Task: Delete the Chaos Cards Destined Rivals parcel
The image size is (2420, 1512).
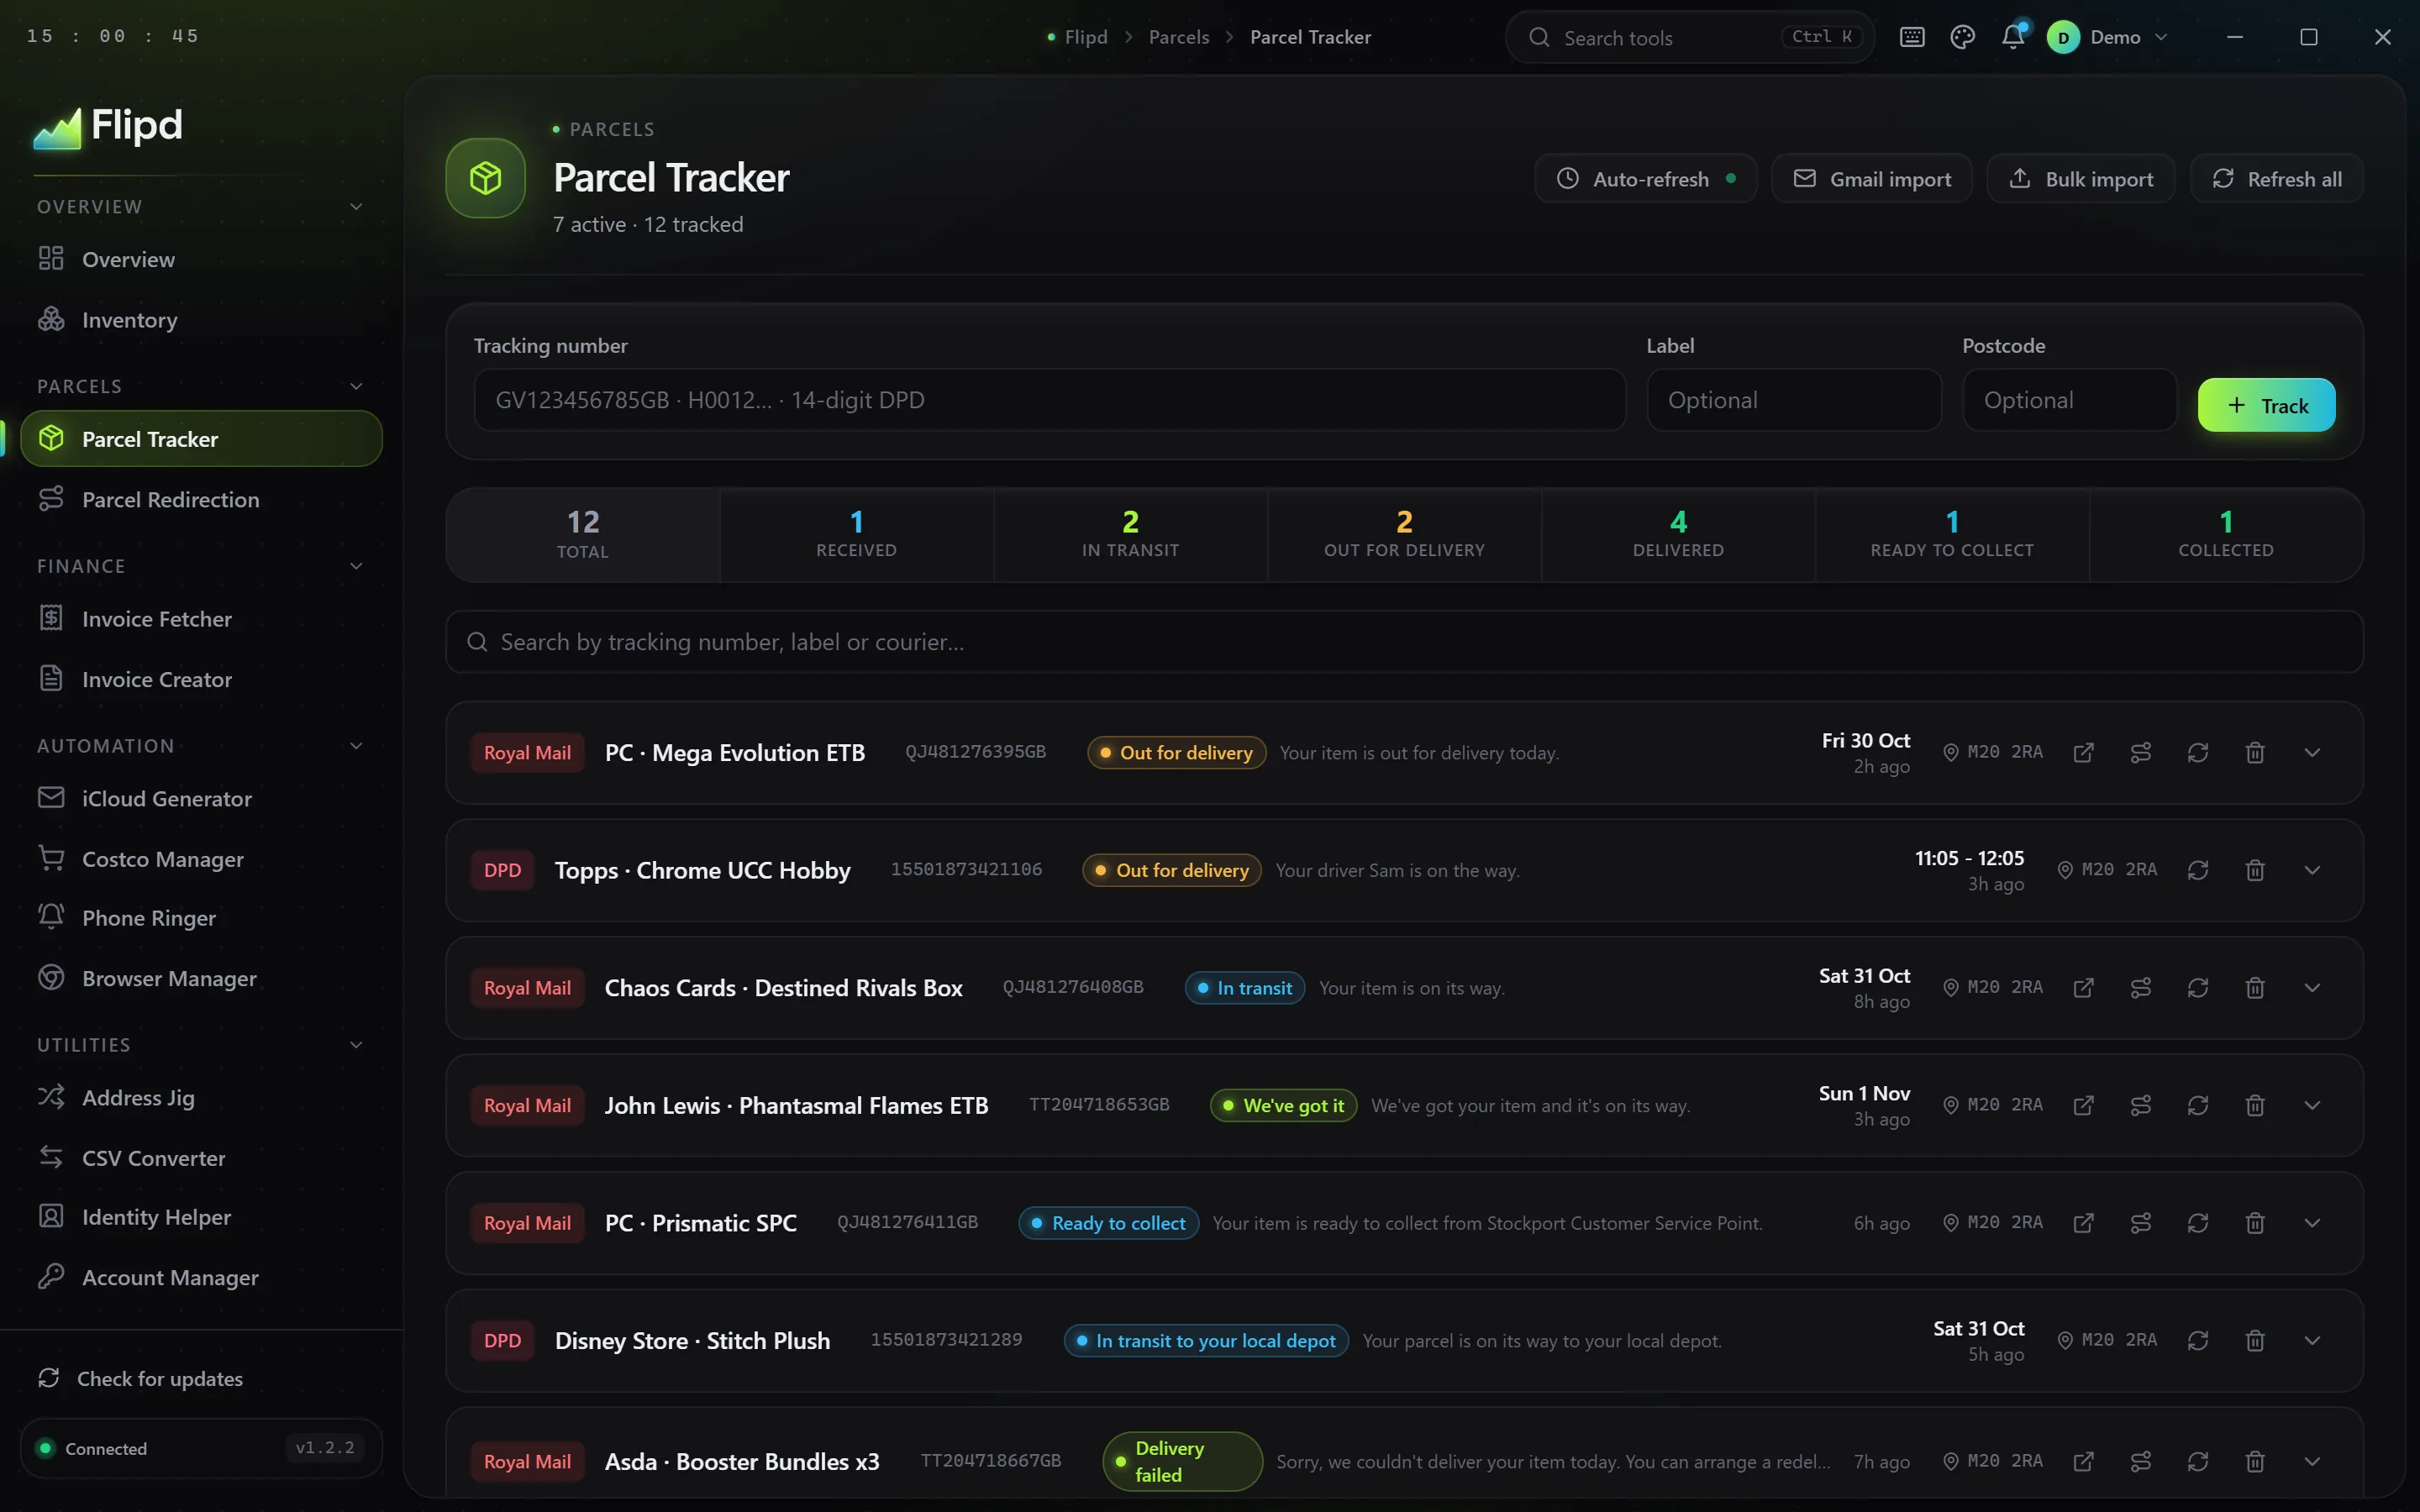Action: [x=2254, y=988]
